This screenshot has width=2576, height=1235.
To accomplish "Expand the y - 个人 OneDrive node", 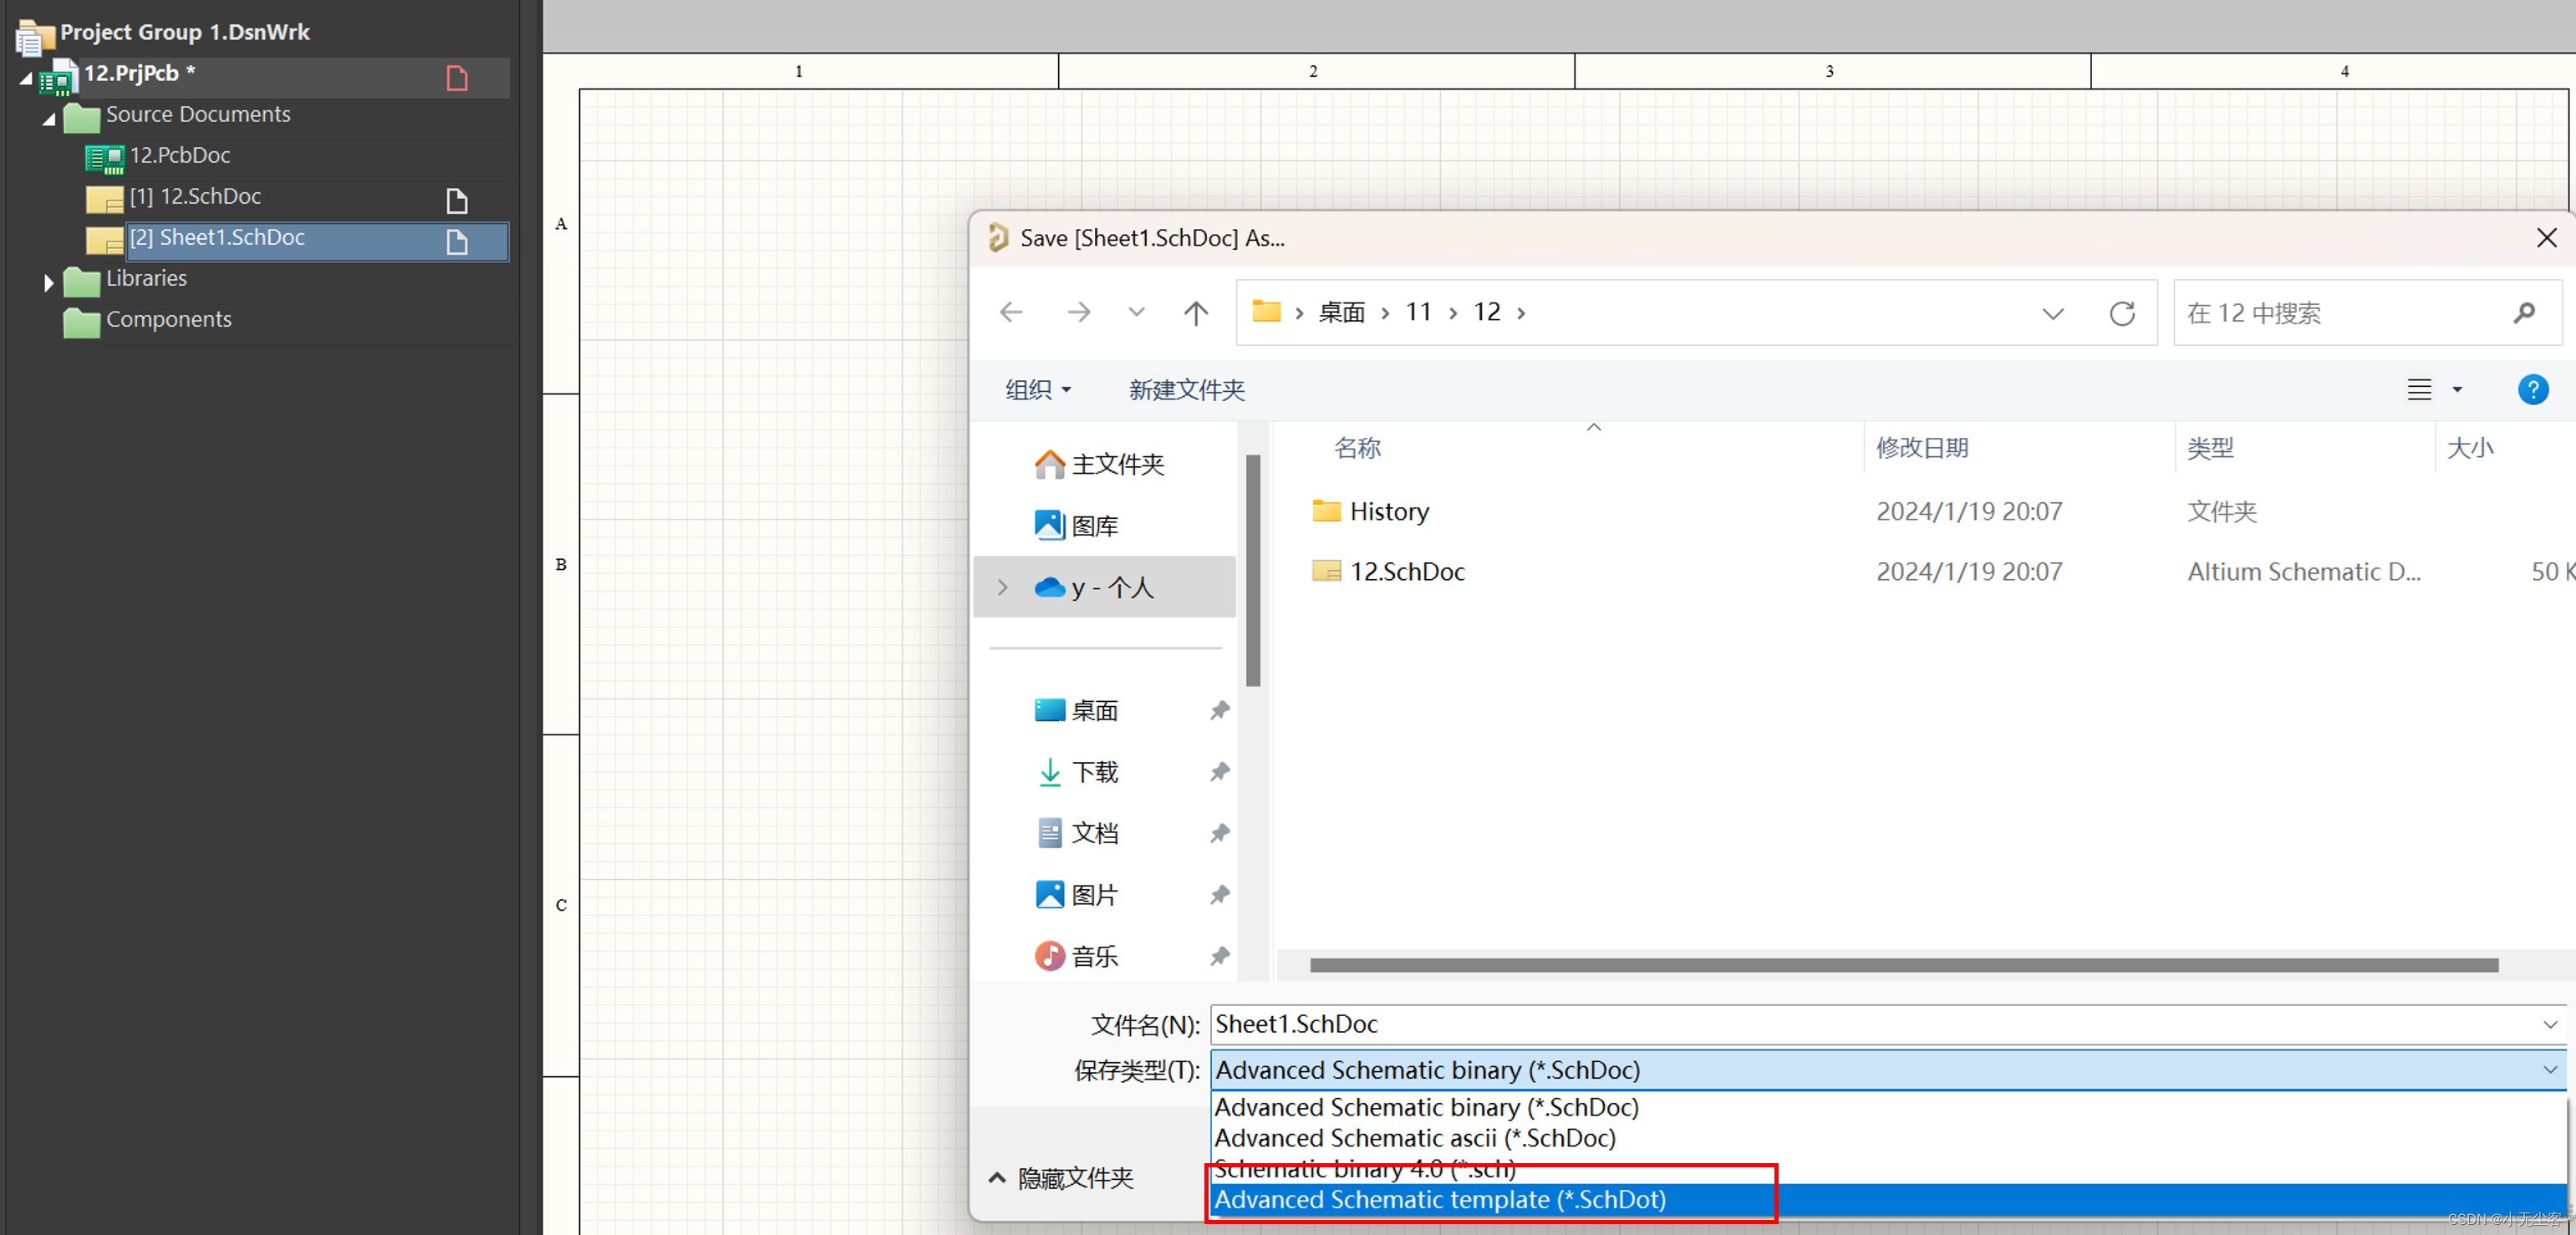I will point(1002,587).
